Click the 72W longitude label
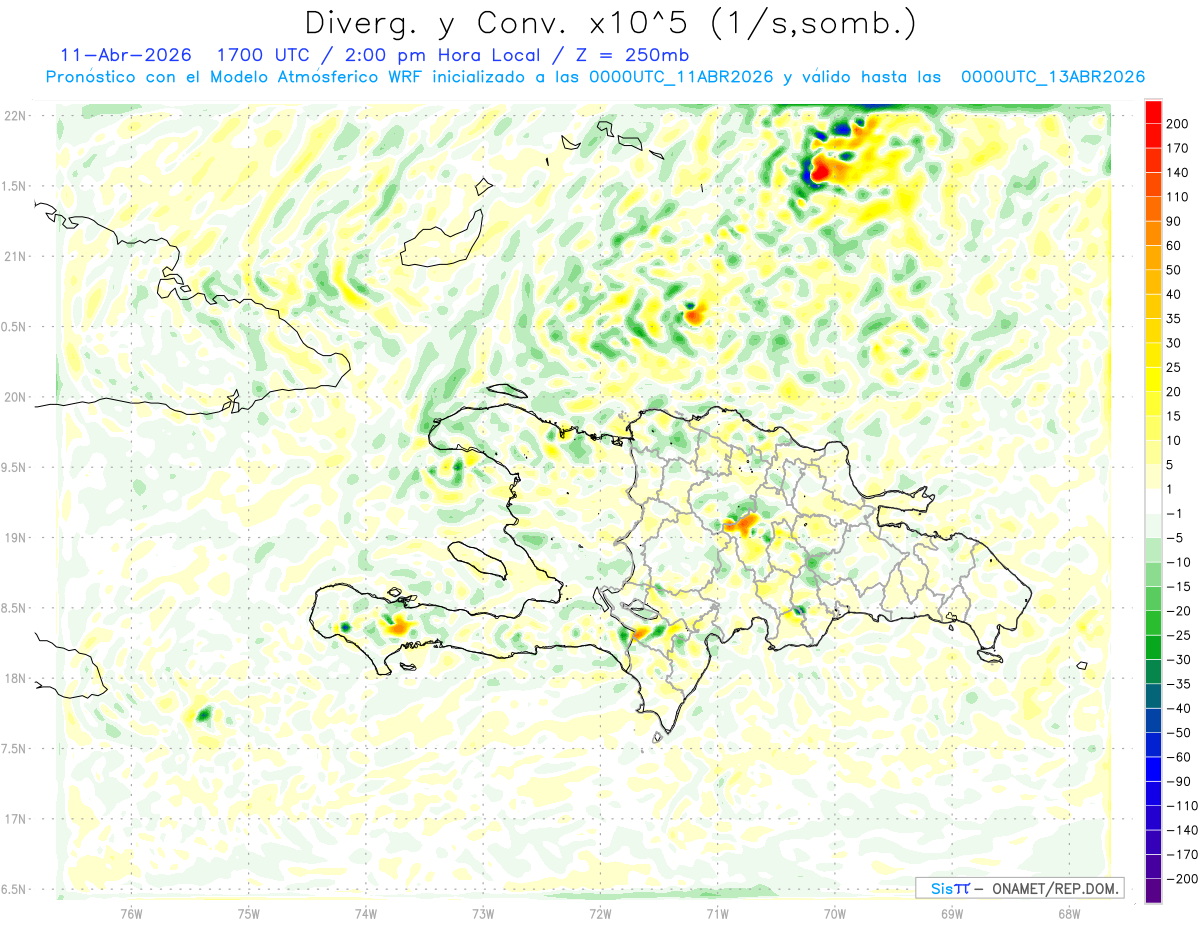The height and width of the screenshot is (927, 1200). click(600, 913)
